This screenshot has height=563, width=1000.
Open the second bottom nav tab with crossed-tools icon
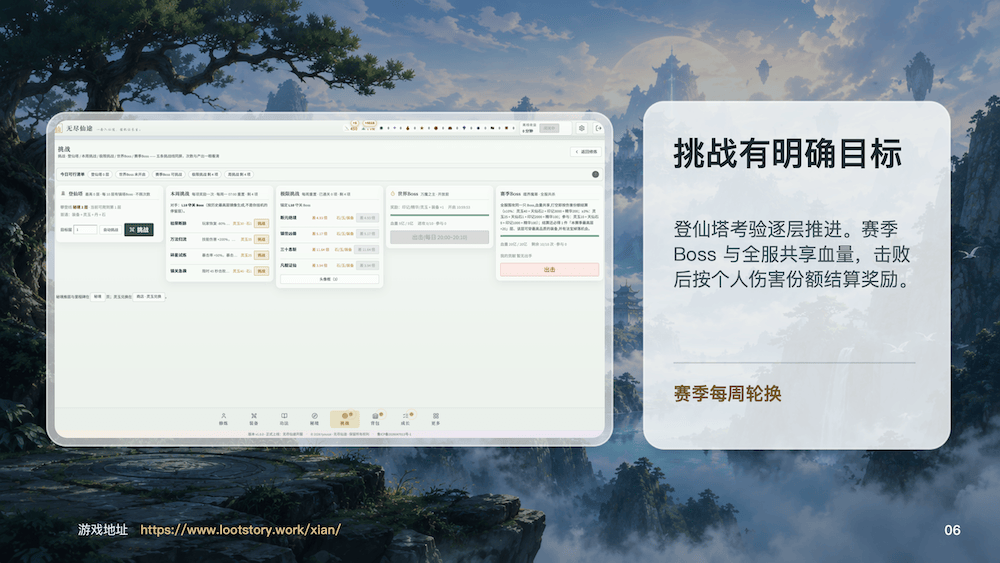click(x=254, y=419)
